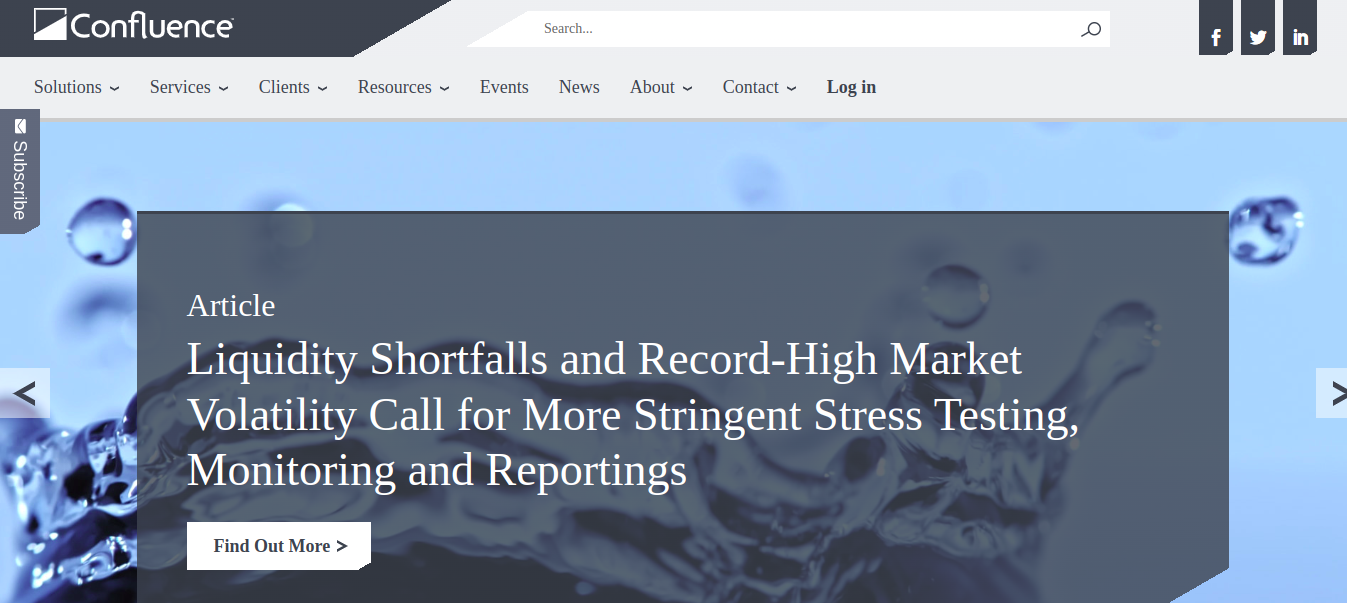This screenshot has width=1347, height=603.
Task: Open the Events page
Action: (504, 87)
